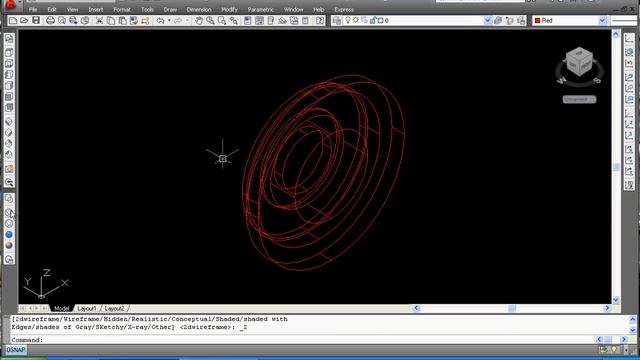Click the Help question mark icon
This screenshot has width=640, height=360.
coord(320,20)
